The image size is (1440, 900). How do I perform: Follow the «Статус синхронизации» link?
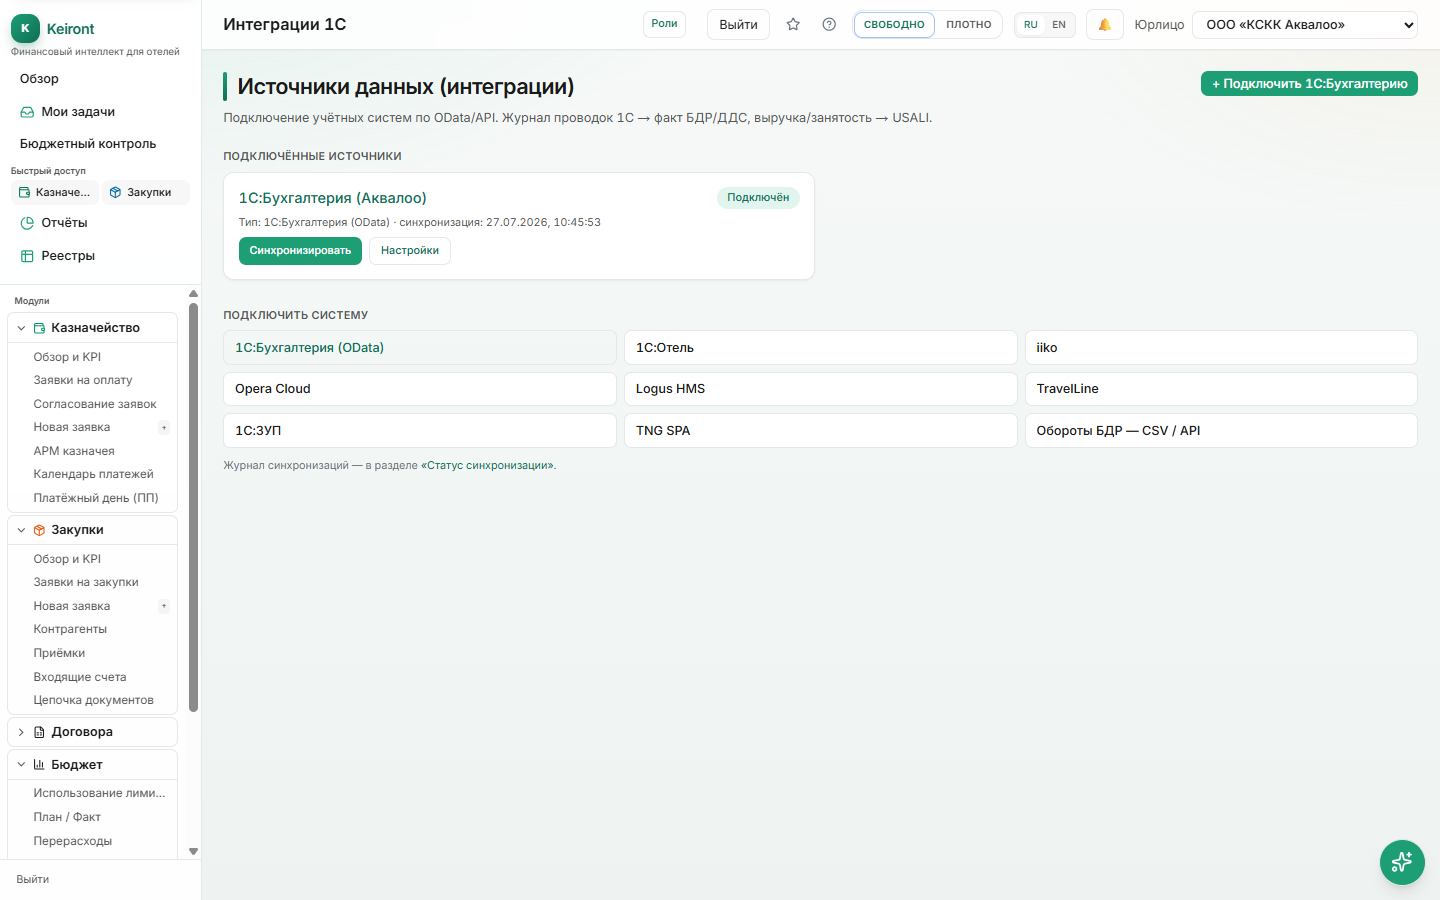click(x=488, y=466)
